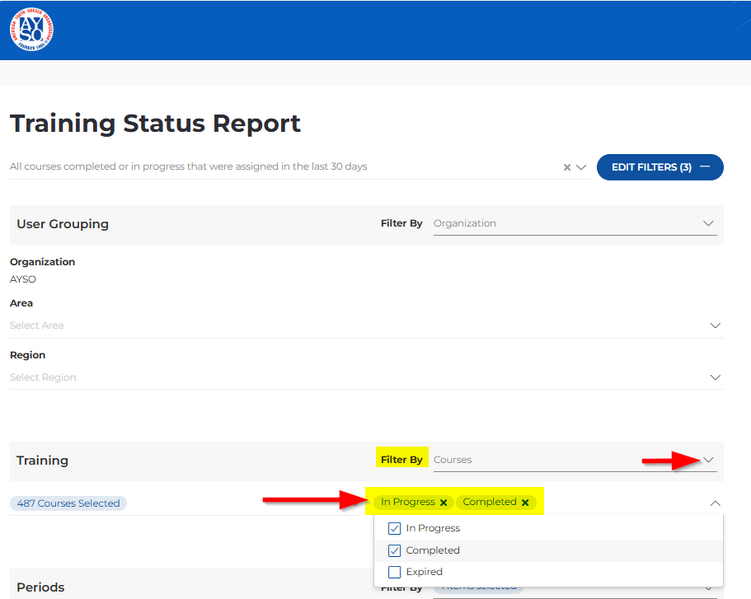The height and width of the screenshot is (599, 751).
Task: Expand the Training Filter By Courses chevron
Action: click(708, 460)
